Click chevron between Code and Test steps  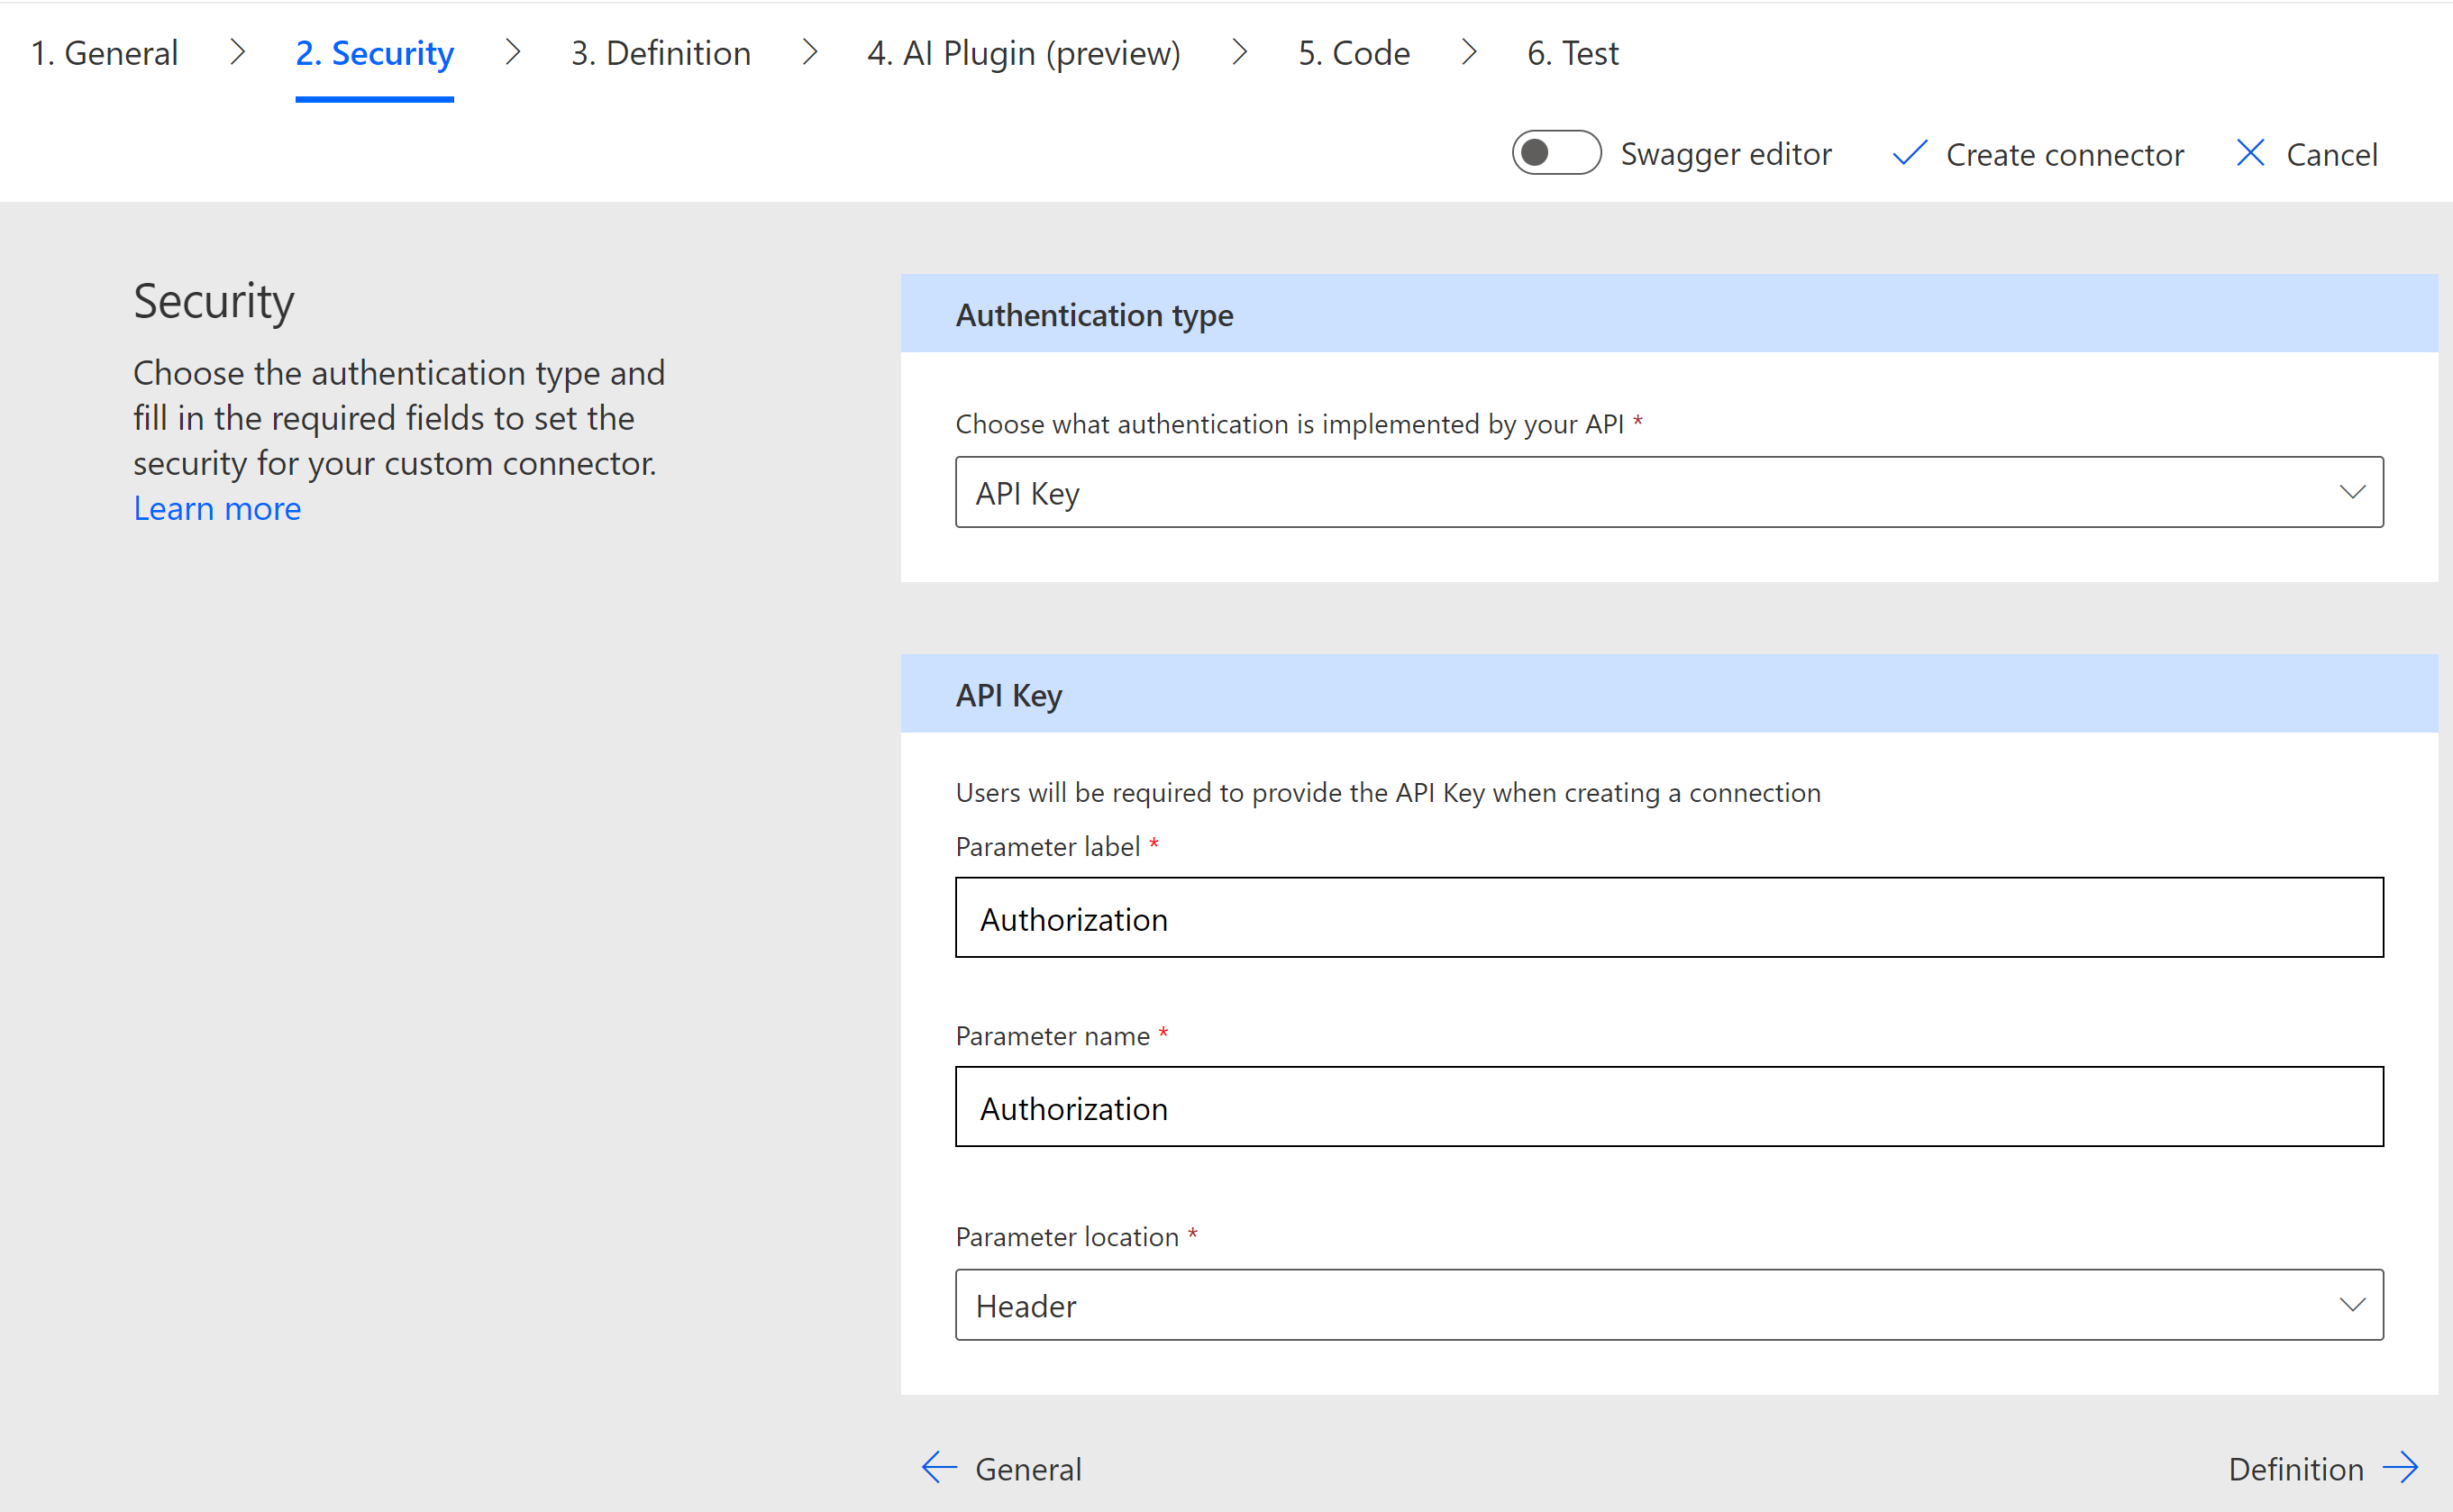click(x=1468, y=52)
